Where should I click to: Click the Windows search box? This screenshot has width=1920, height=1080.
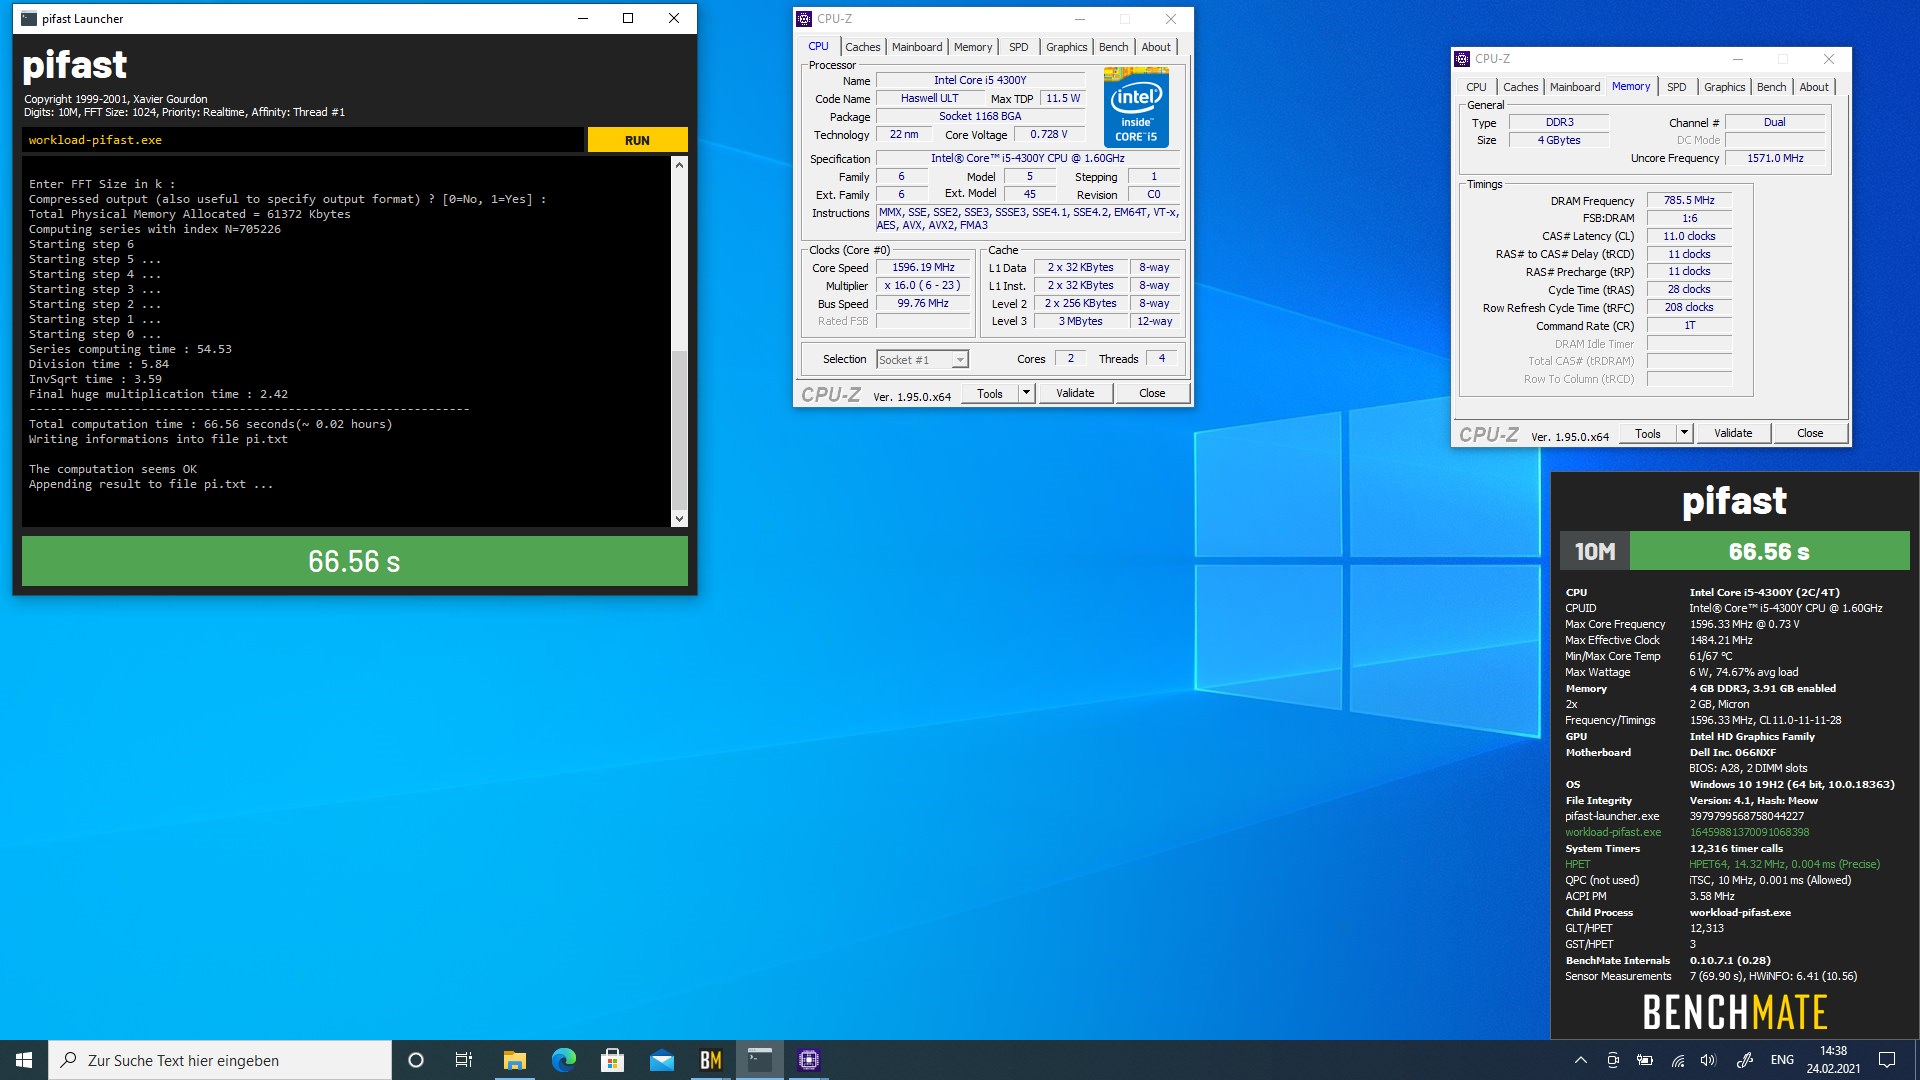coord(220,1060)
